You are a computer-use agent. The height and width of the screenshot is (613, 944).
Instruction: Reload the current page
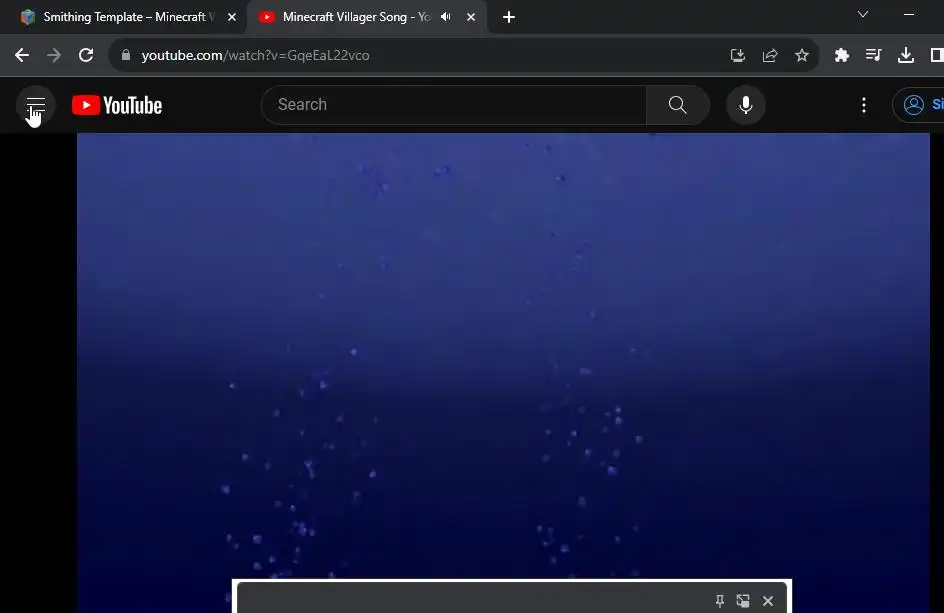click(86, 55)
